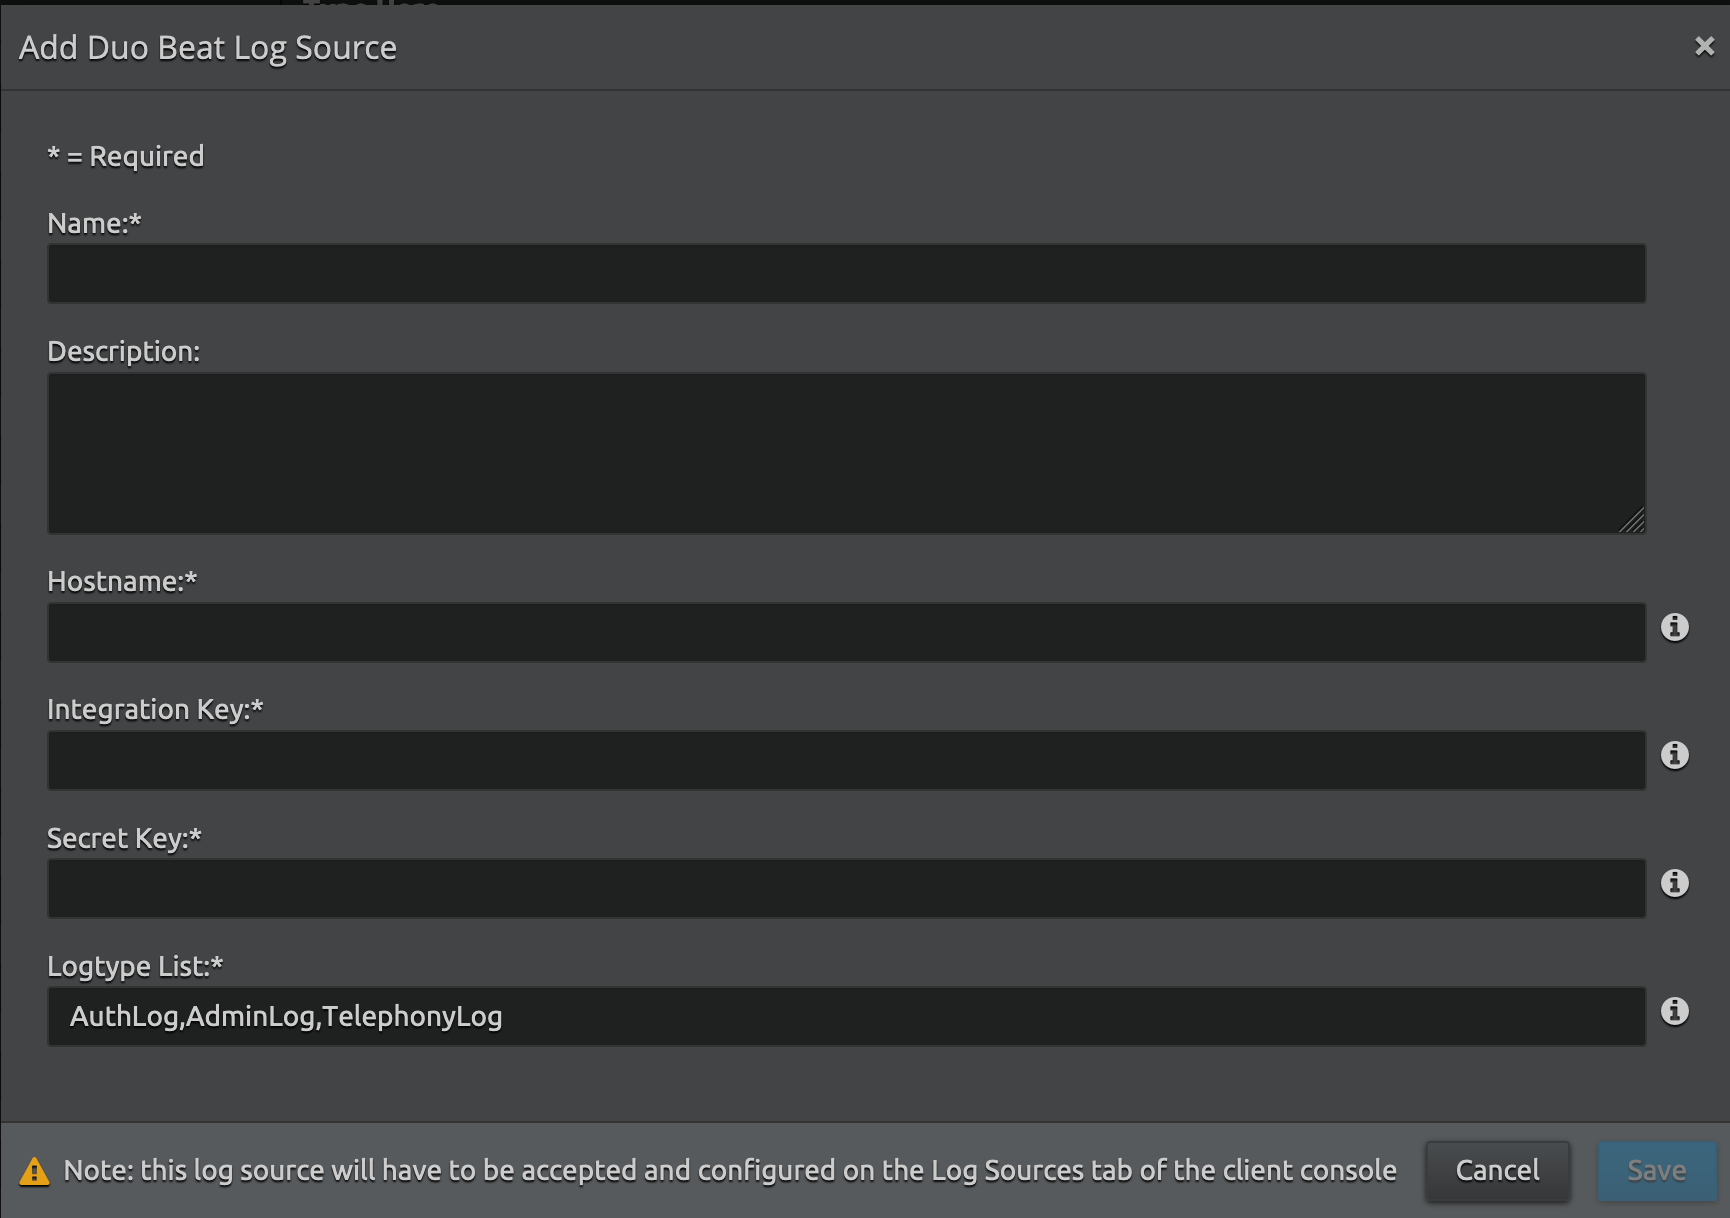1730x1218 pixels.
Task: Close the Add Duo Beat Log Source dialog
Action: point(1704,47)
